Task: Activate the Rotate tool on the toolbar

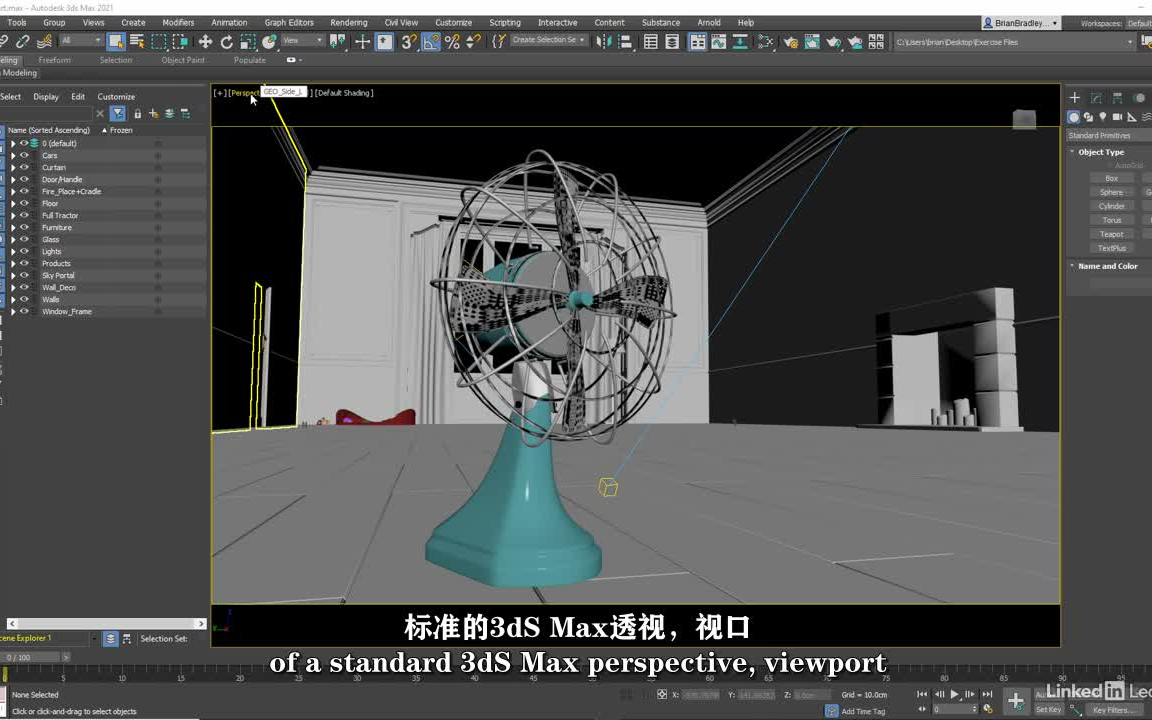Action: click(226, 42)
